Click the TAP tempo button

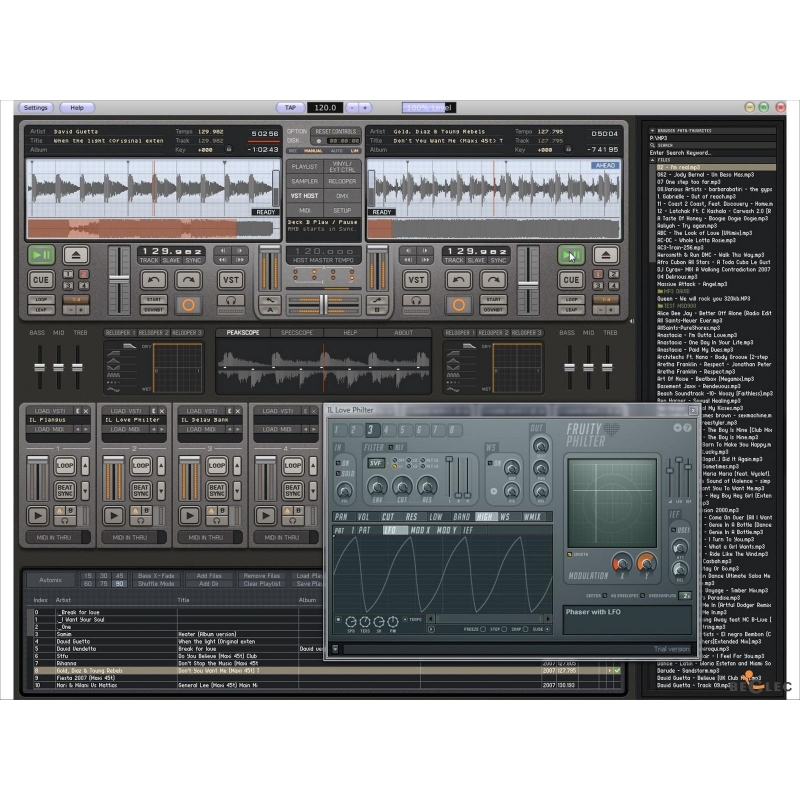point(291,107)
